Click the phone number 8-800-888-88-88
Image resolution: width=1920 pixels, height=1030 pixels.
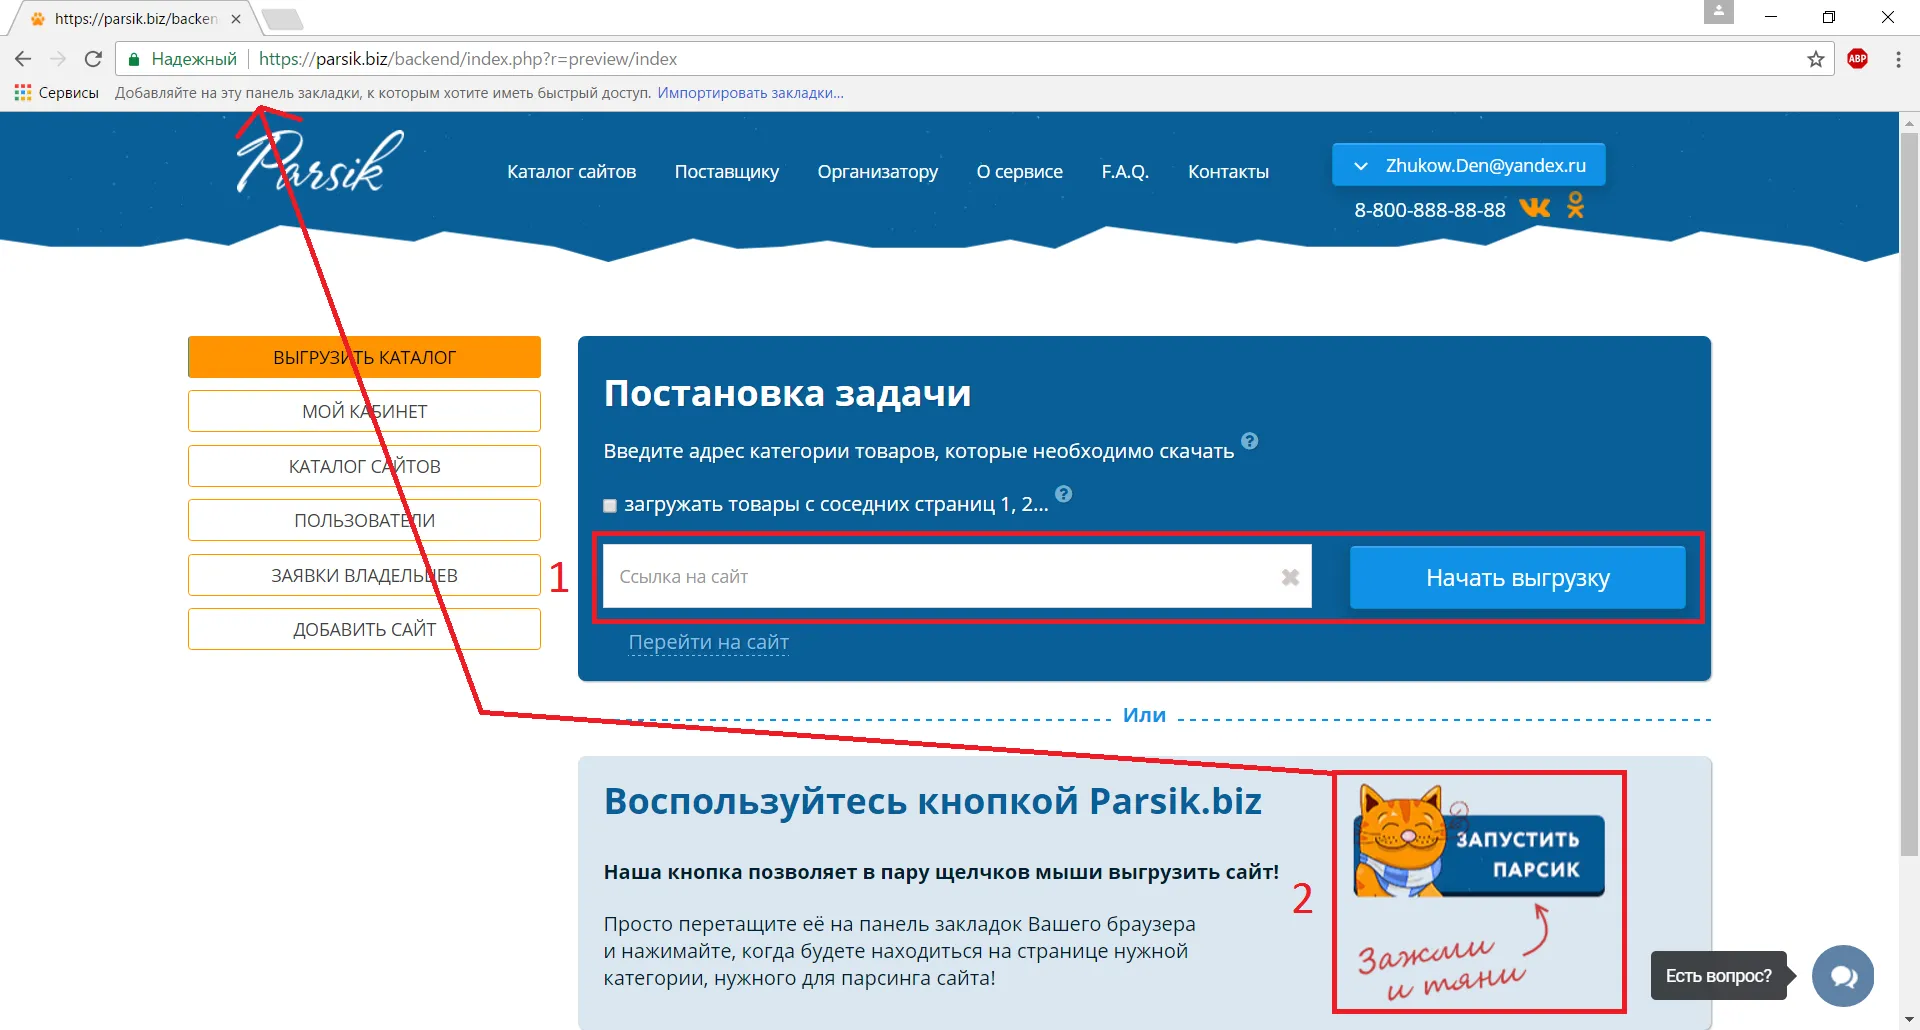click(1429, 210)
